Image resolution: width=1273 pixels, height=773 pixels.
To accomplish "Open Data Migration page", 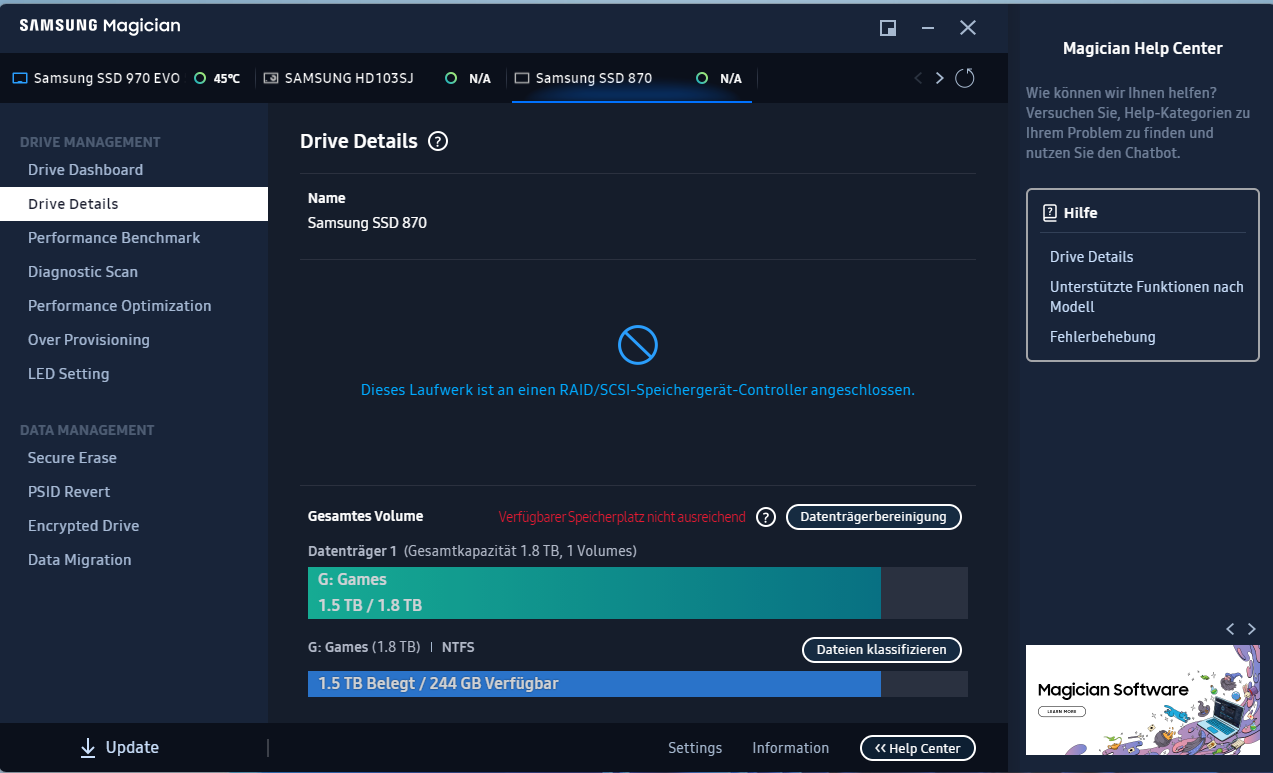I will 134,560.
